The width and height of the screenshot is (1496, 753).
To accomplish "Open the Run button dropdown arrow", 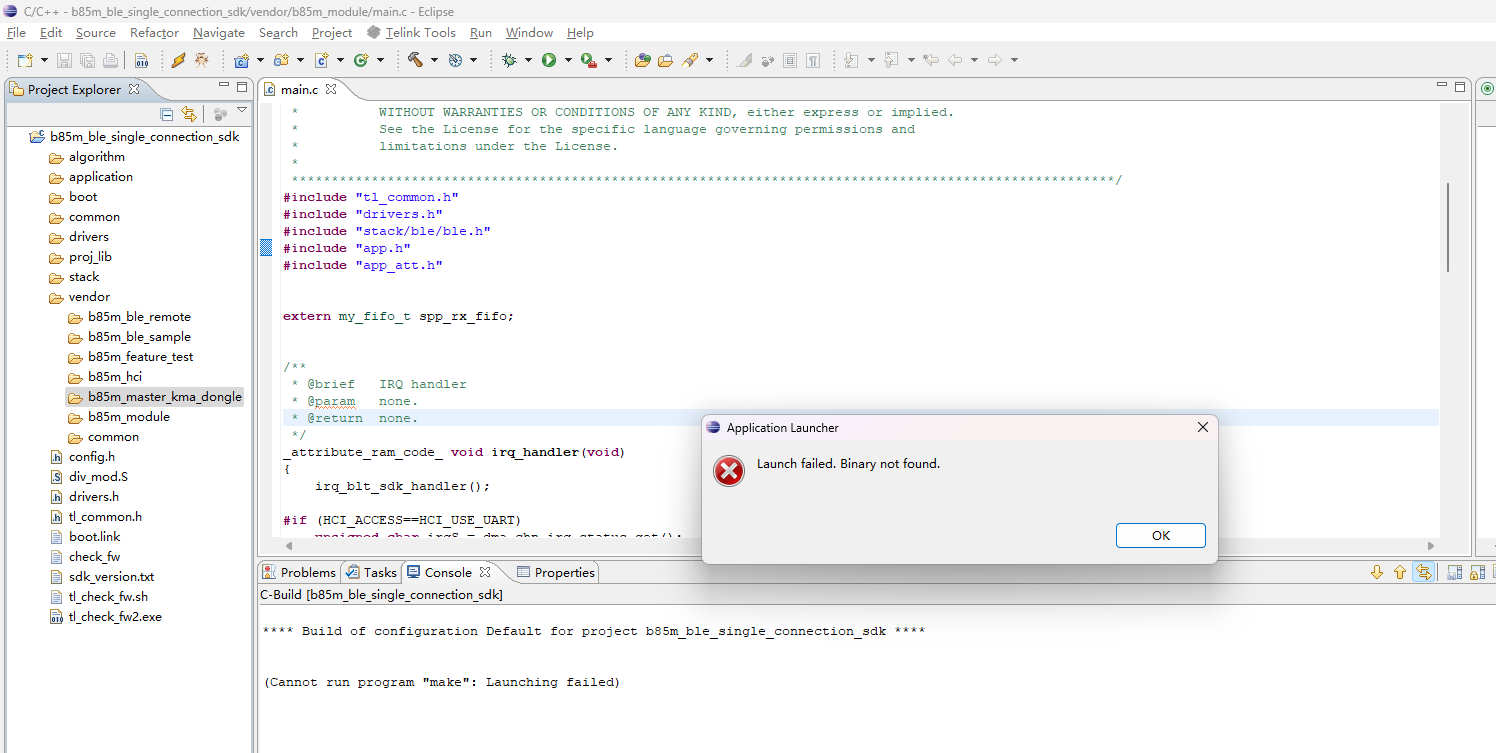I will [x=567, y=60].
